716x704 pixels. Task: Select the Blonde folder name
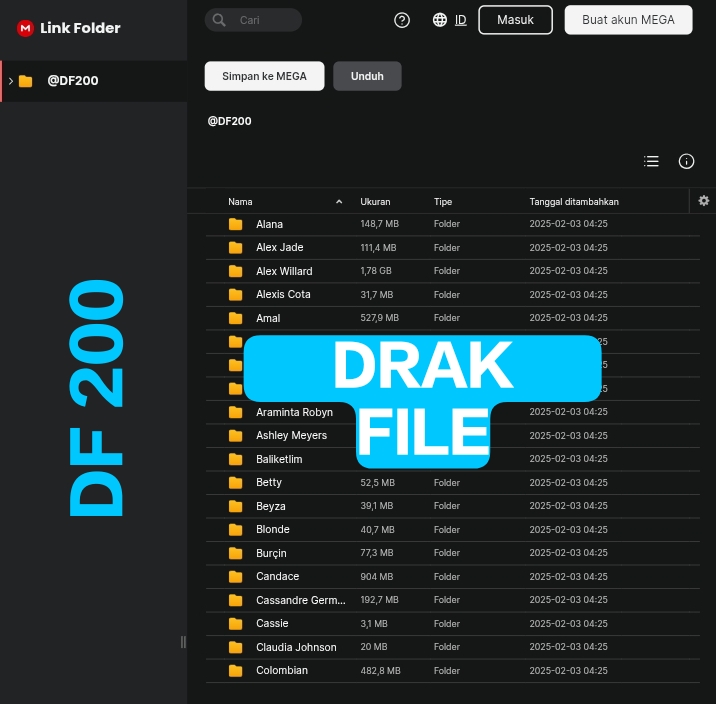(273, 530)
